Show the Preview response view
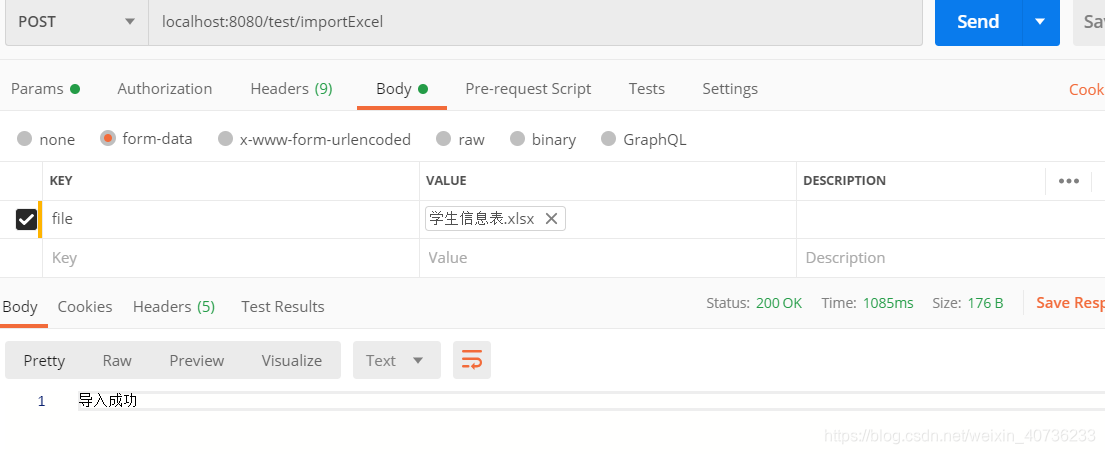This screenshot has width=1105, height=454. click(x=196, y=360)
